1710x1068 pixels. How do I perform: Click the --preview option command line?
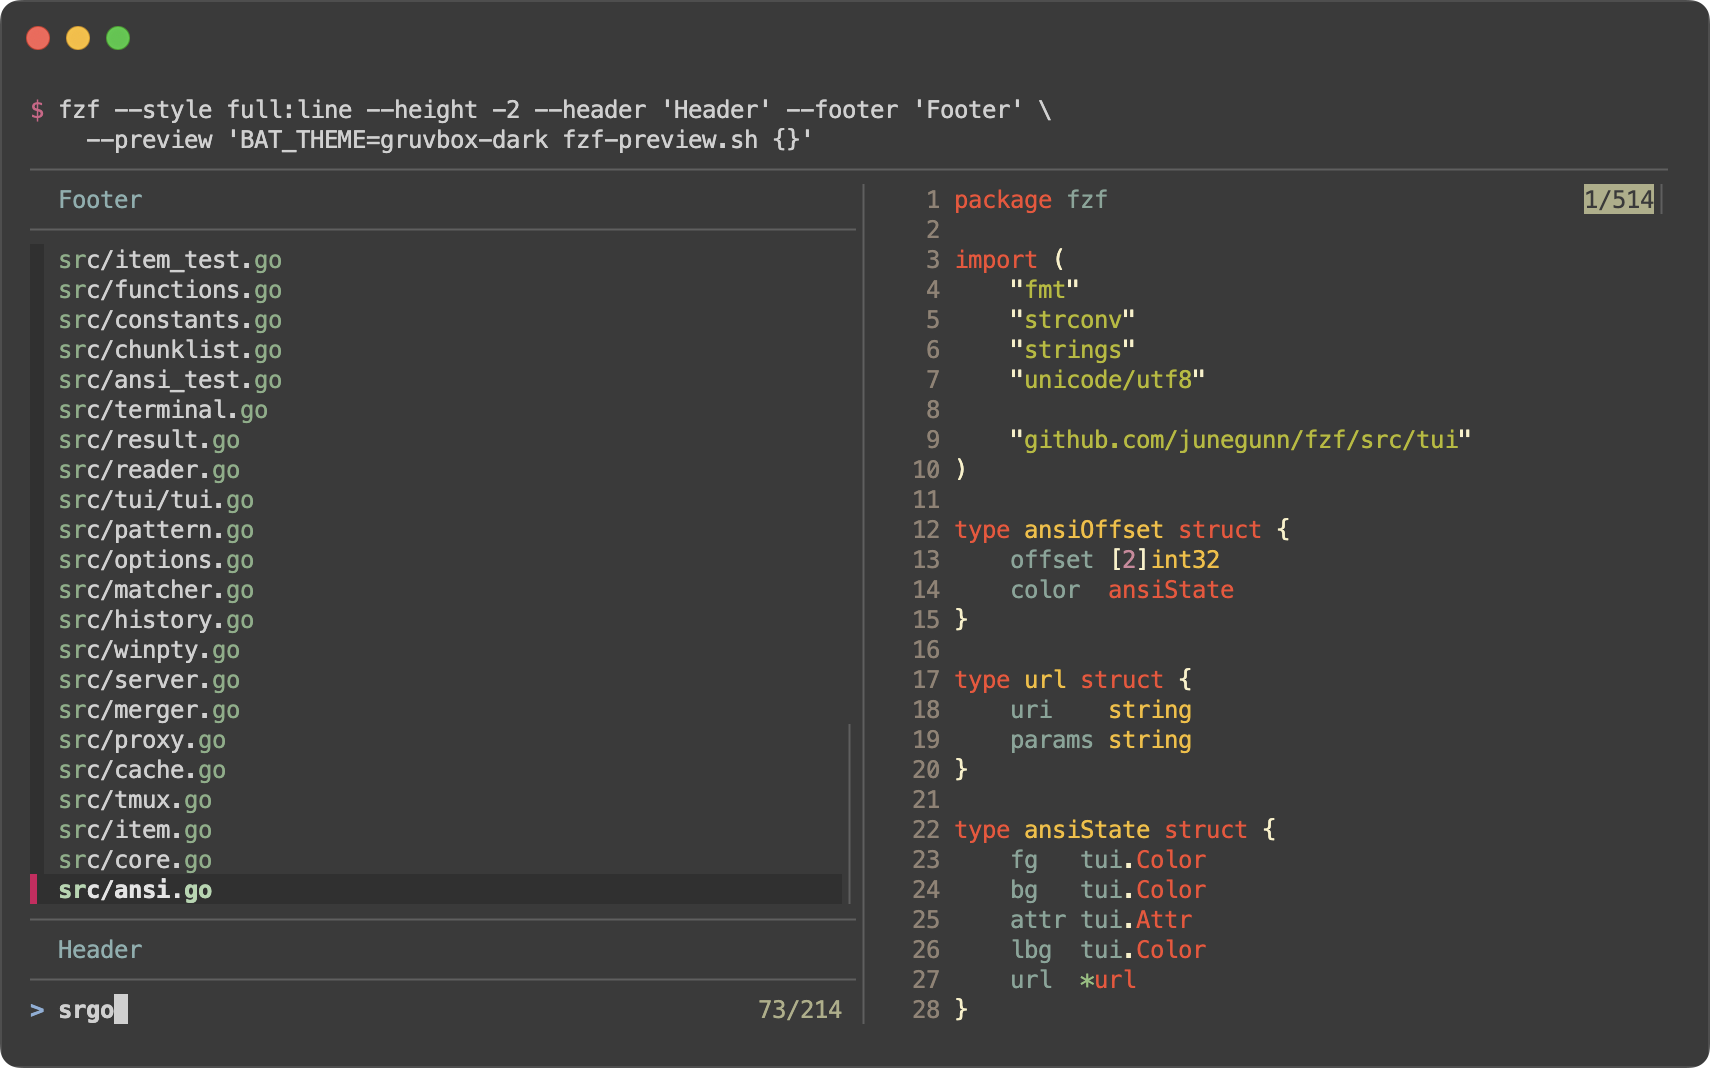point(450,140)
